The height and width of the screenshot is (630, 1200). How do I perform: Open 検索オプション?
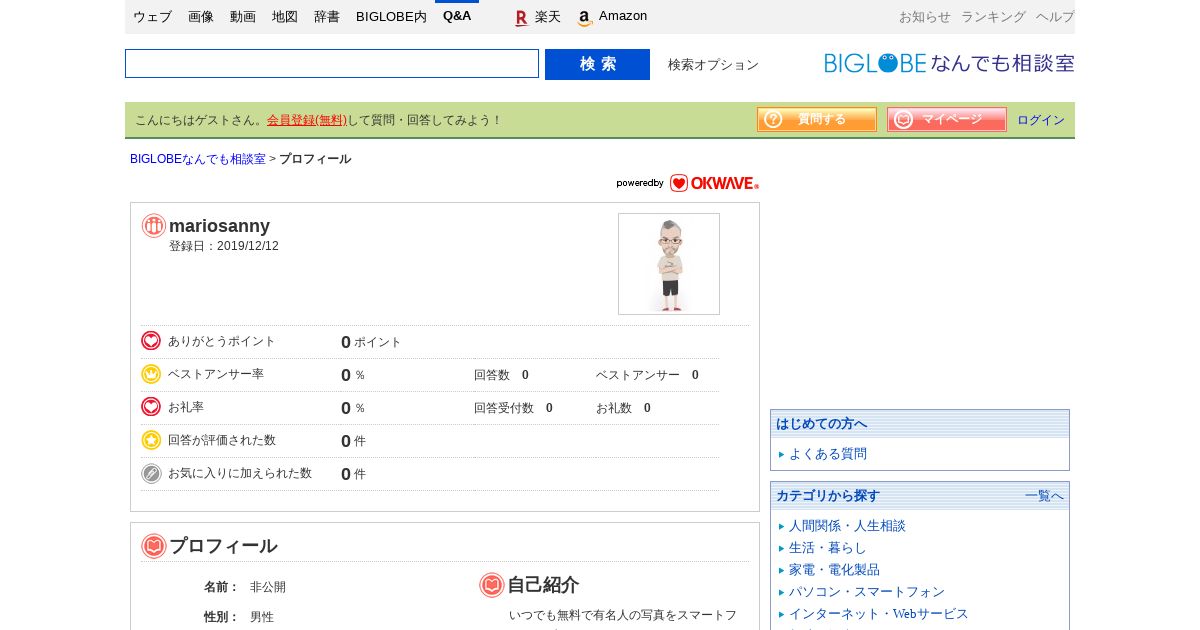[713, 65]
